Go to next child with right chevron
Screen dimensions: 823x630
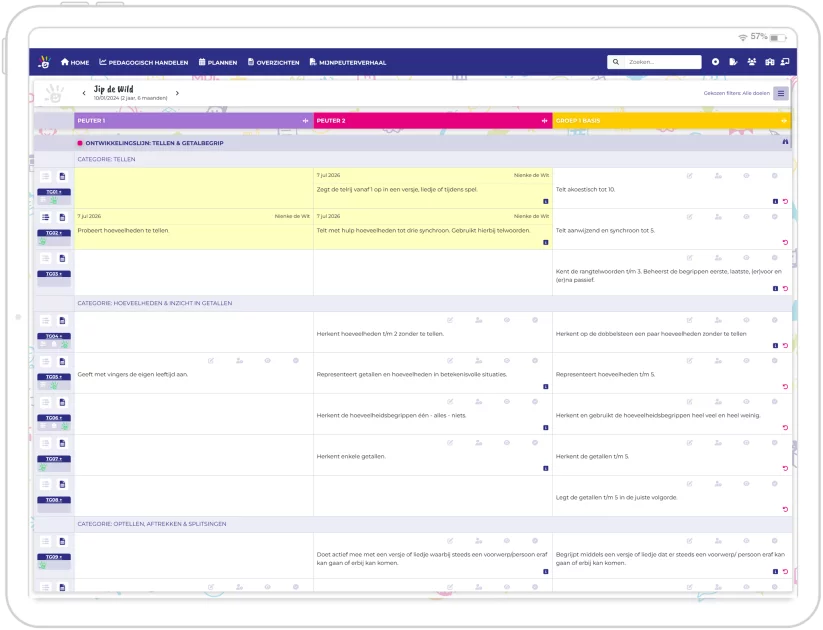click(177, 93)
